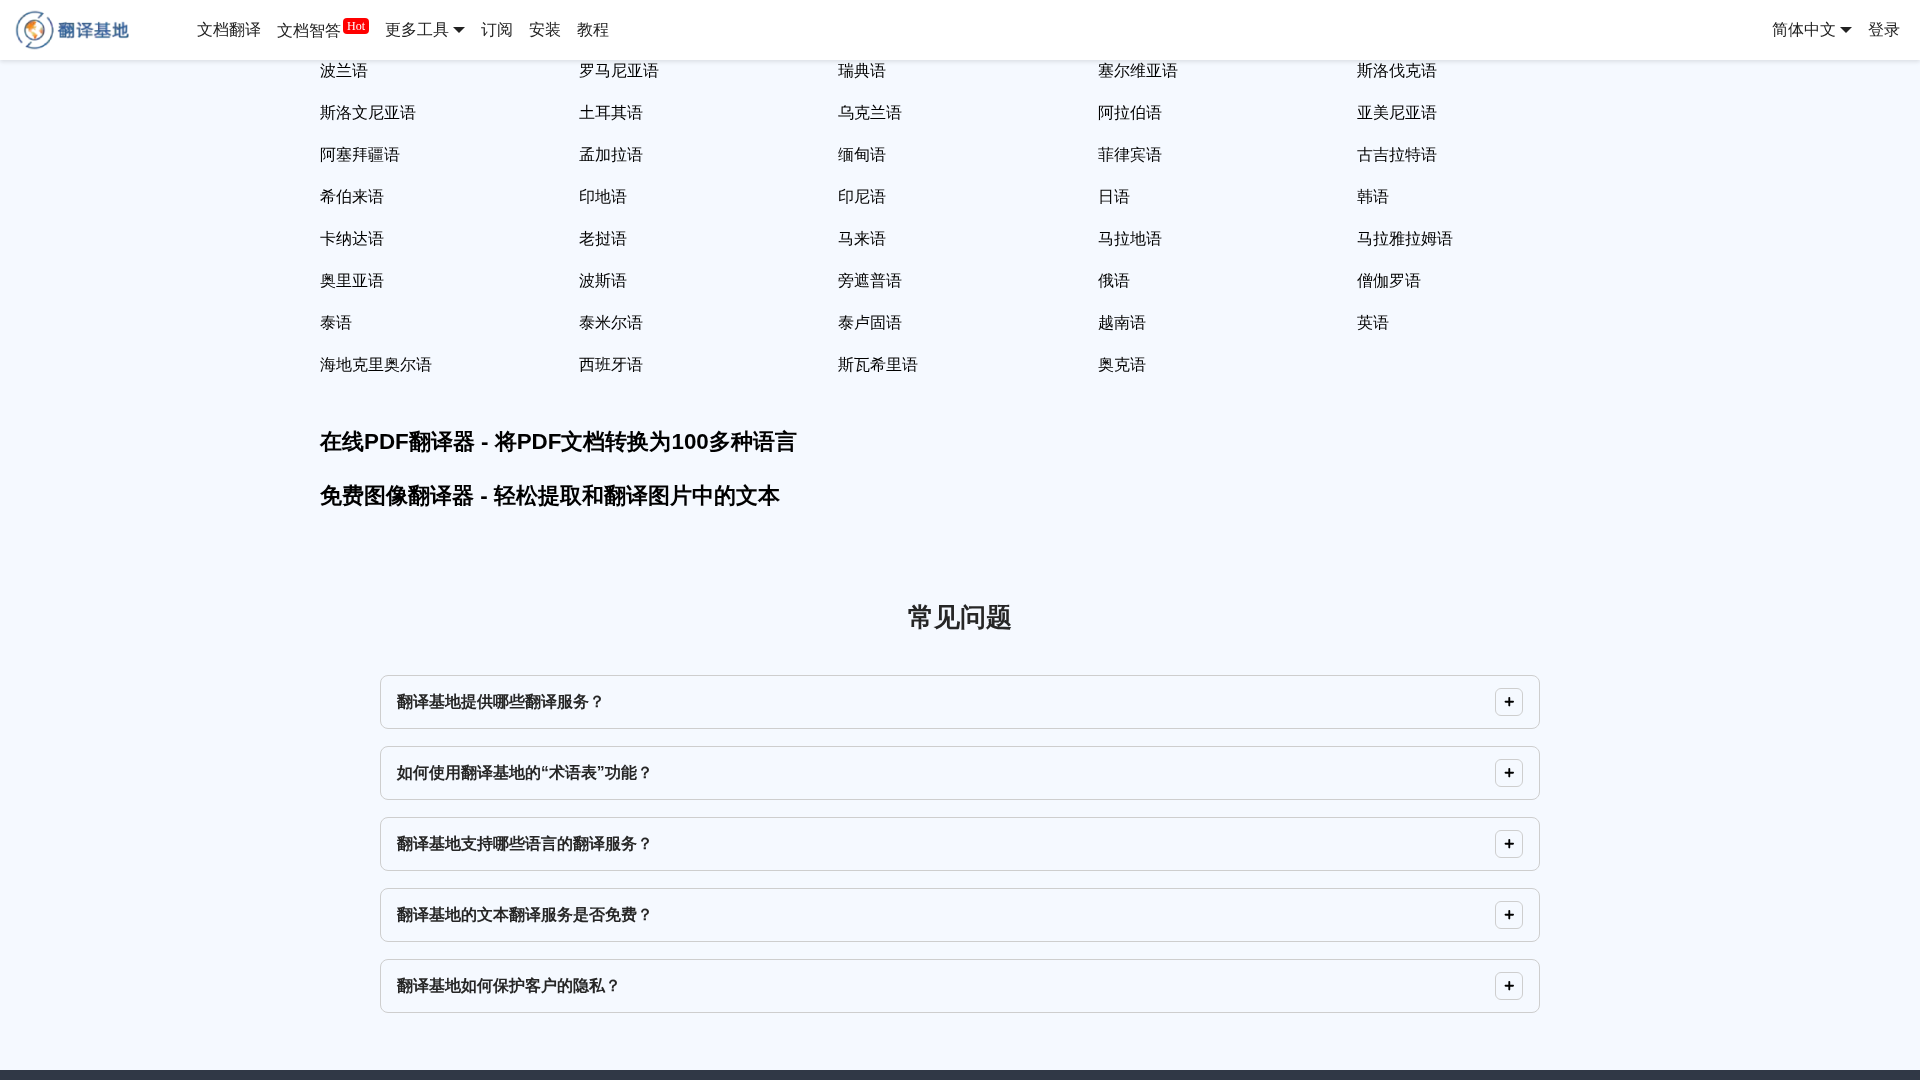This screenshot has width=1920, height=1080.
Task: Click the 登录 link
Action: tap(1883, 30)
